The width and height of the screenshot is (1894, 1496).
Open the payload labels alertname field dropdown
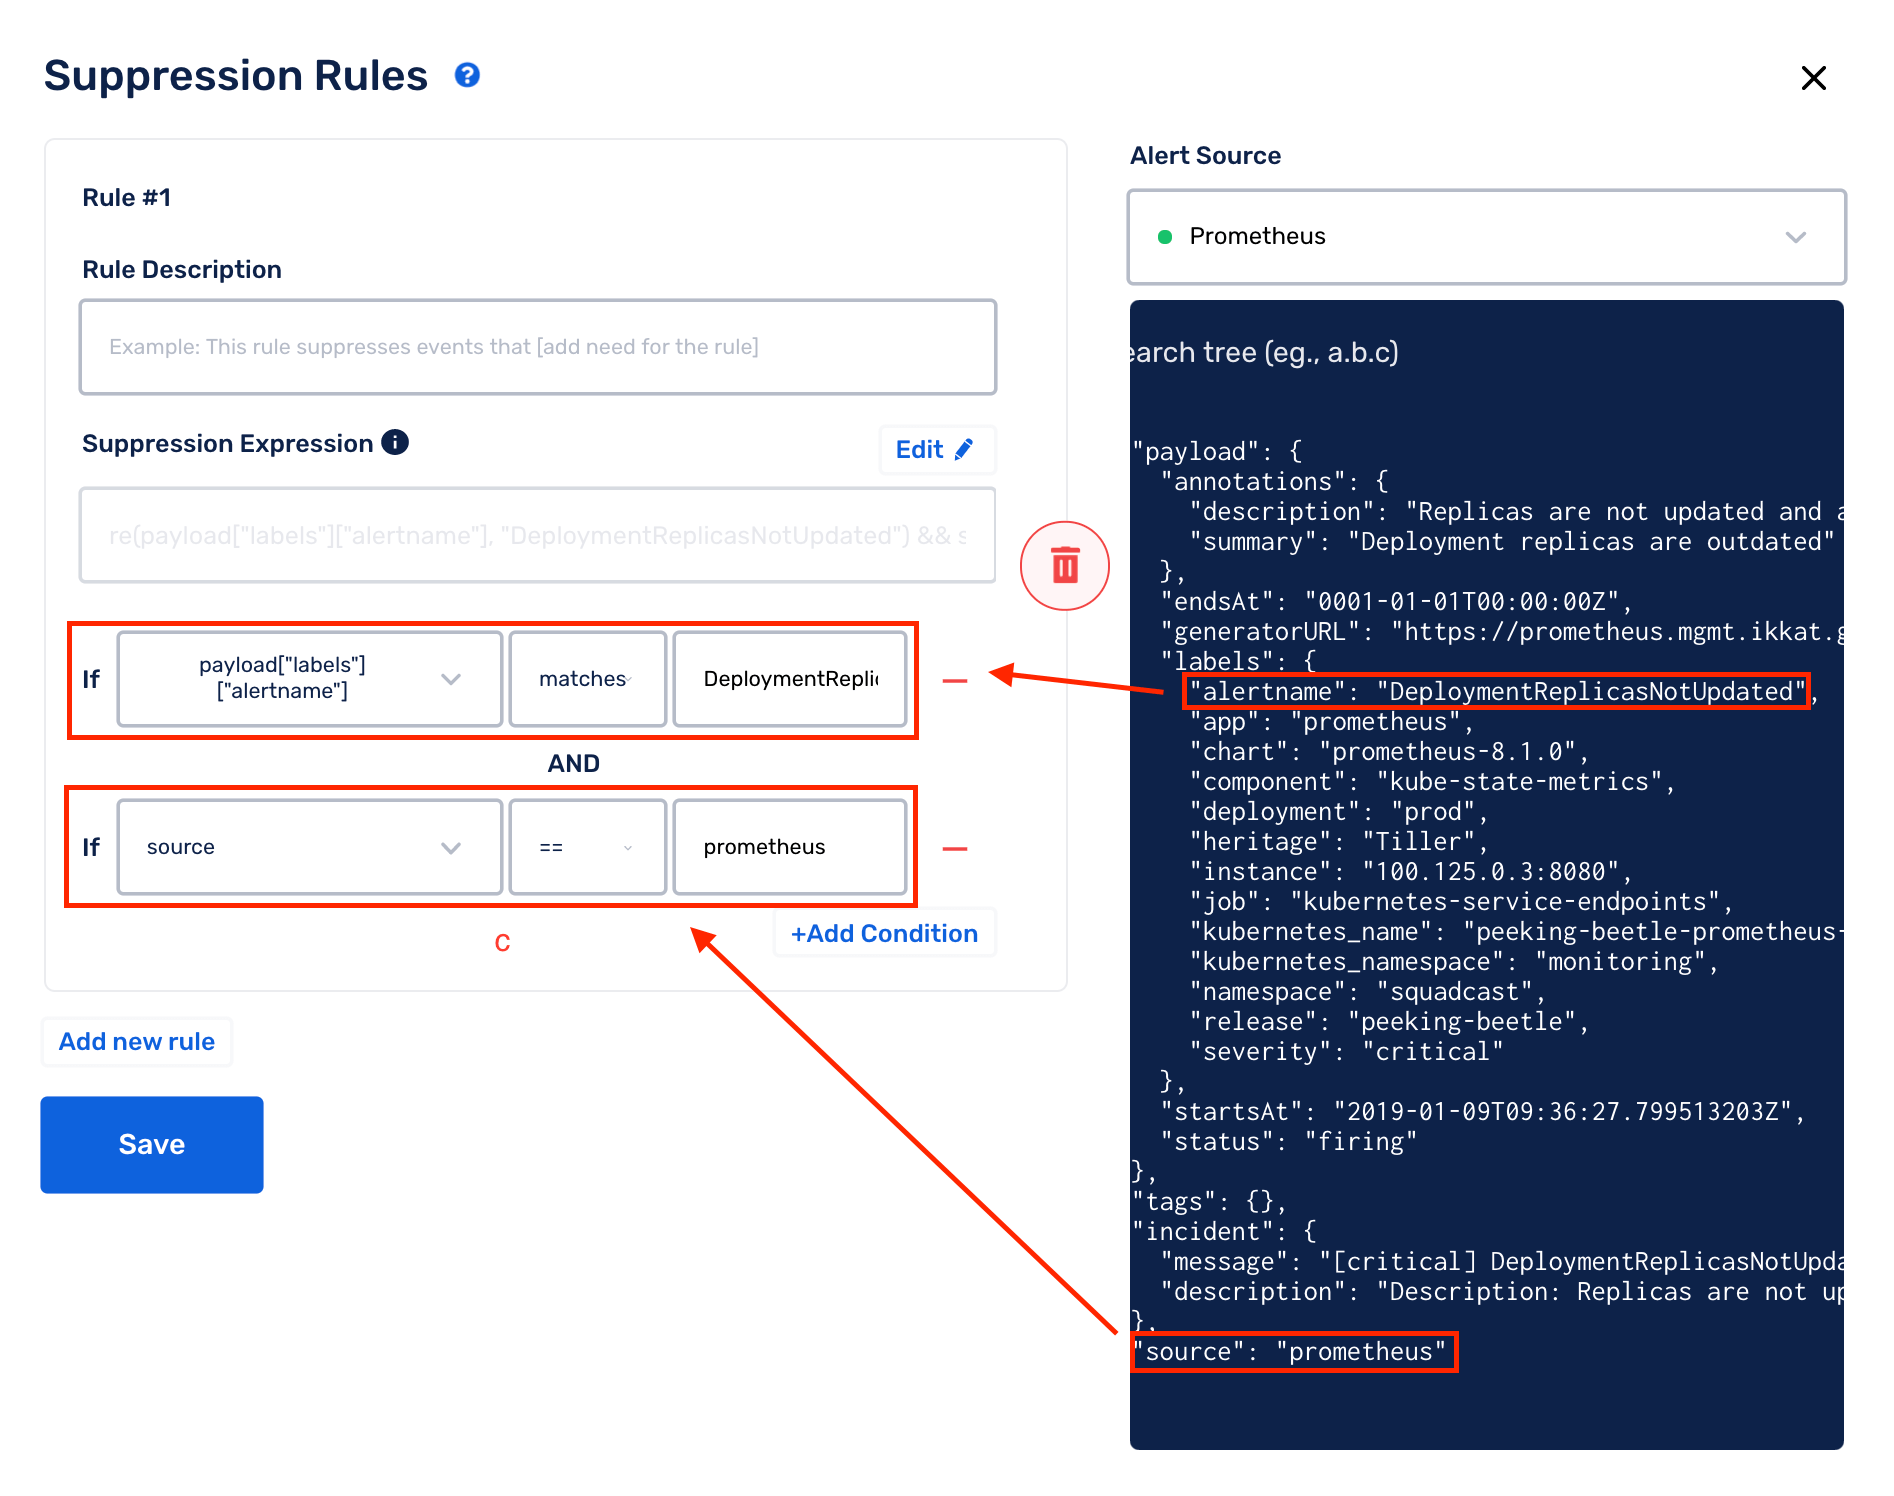point(310,679)
